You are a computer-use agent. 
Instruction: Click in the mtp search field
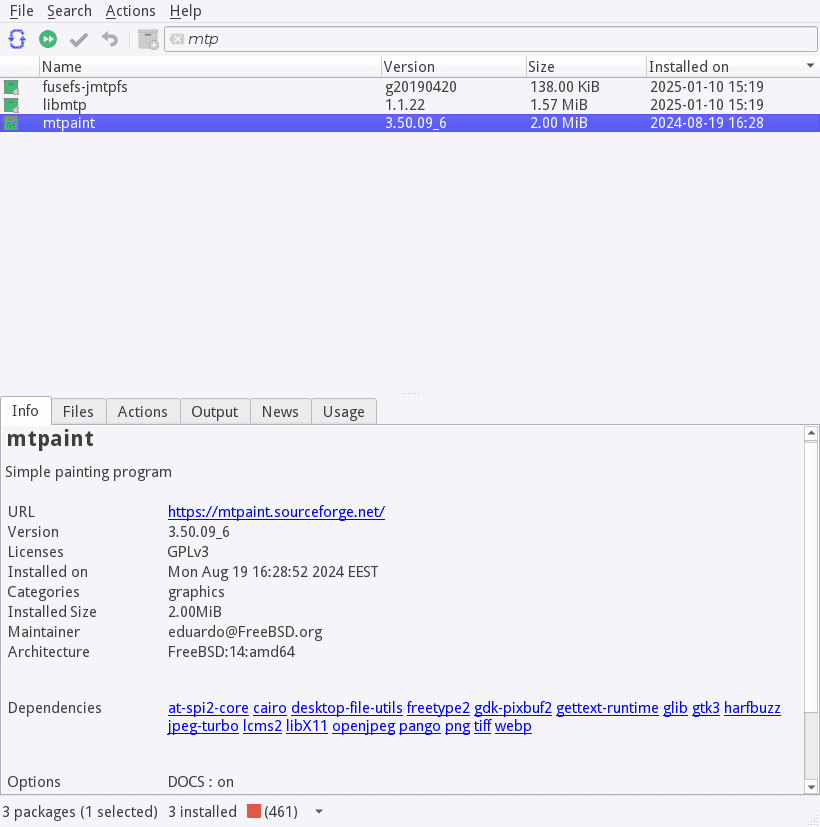pyautogui.click(x=490, y=39)
